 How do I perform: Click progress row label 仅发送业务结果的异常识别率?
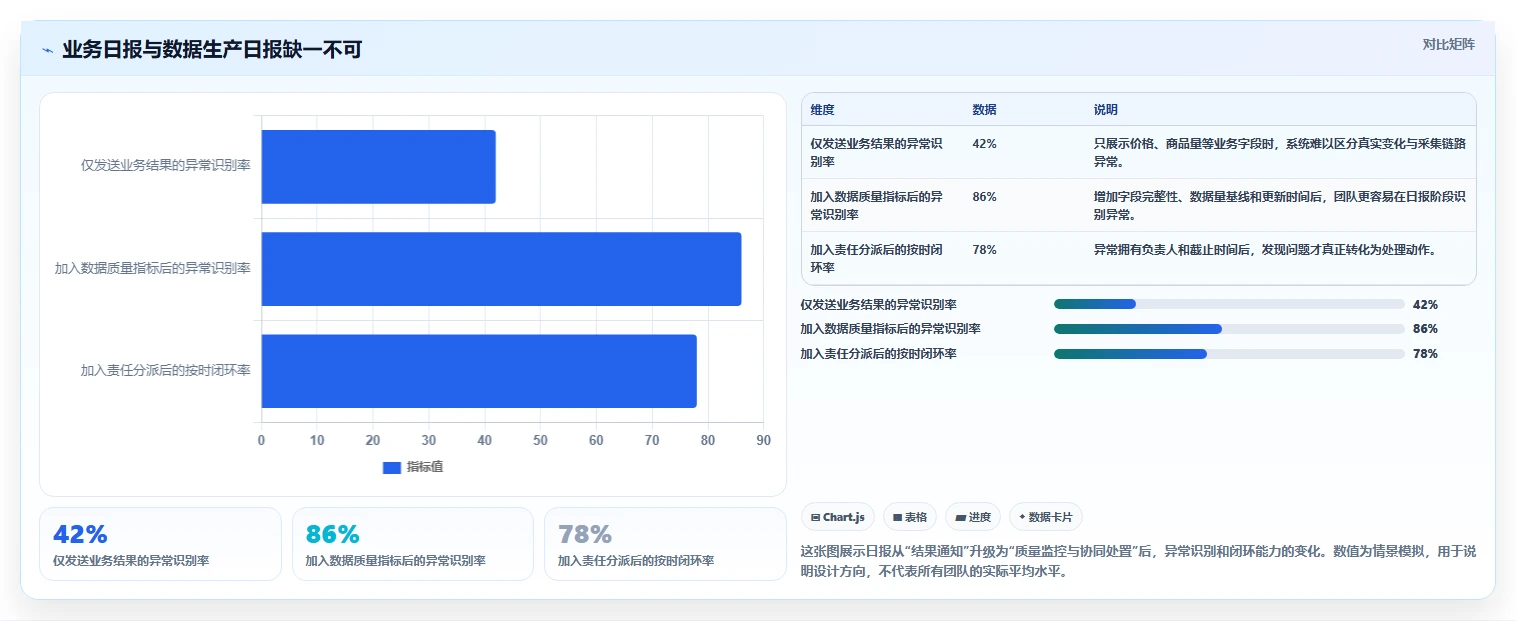coord(879,305)
